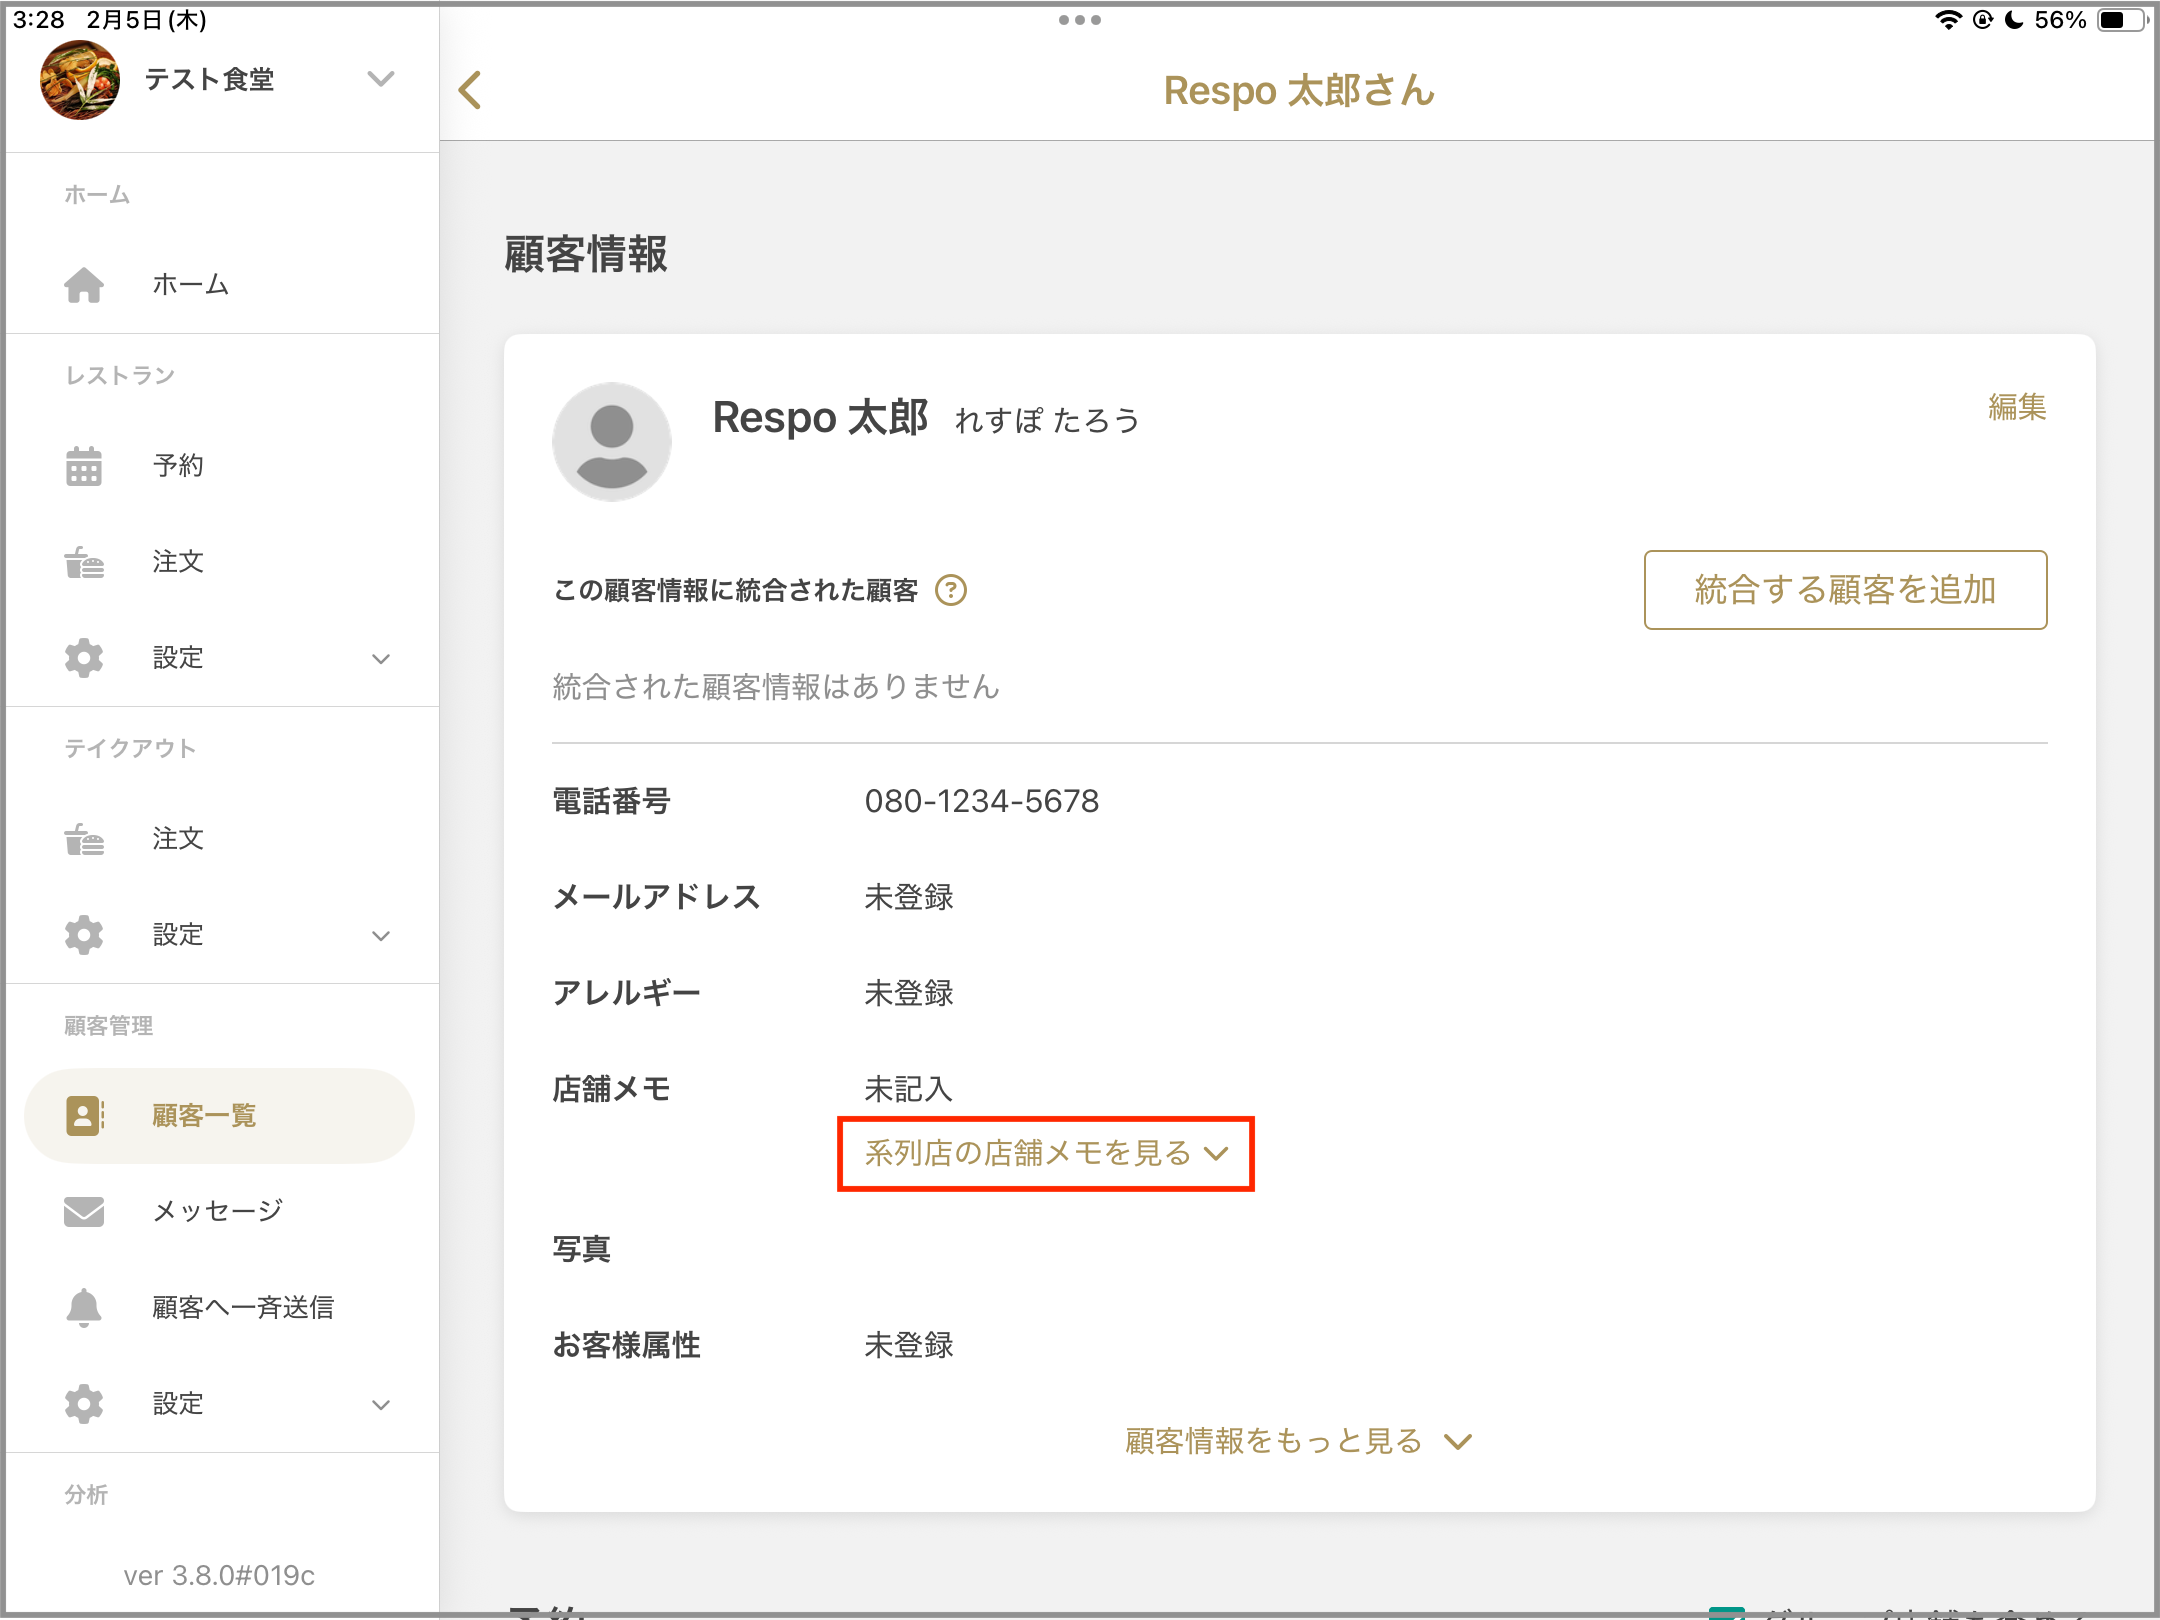This screenshot has width=2160, height=1620.
Task: Open takeout orders icon in sidebar
Action: [84, 839]
